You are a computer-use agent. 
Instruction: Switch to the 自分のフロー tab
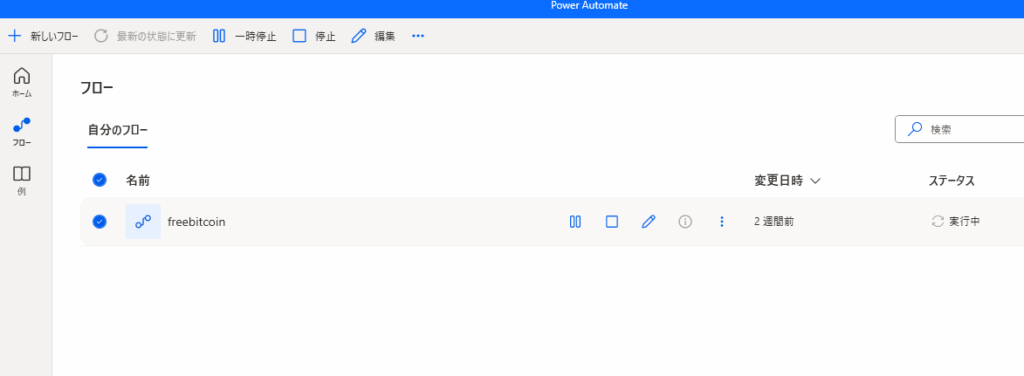(x=118, y=129)
